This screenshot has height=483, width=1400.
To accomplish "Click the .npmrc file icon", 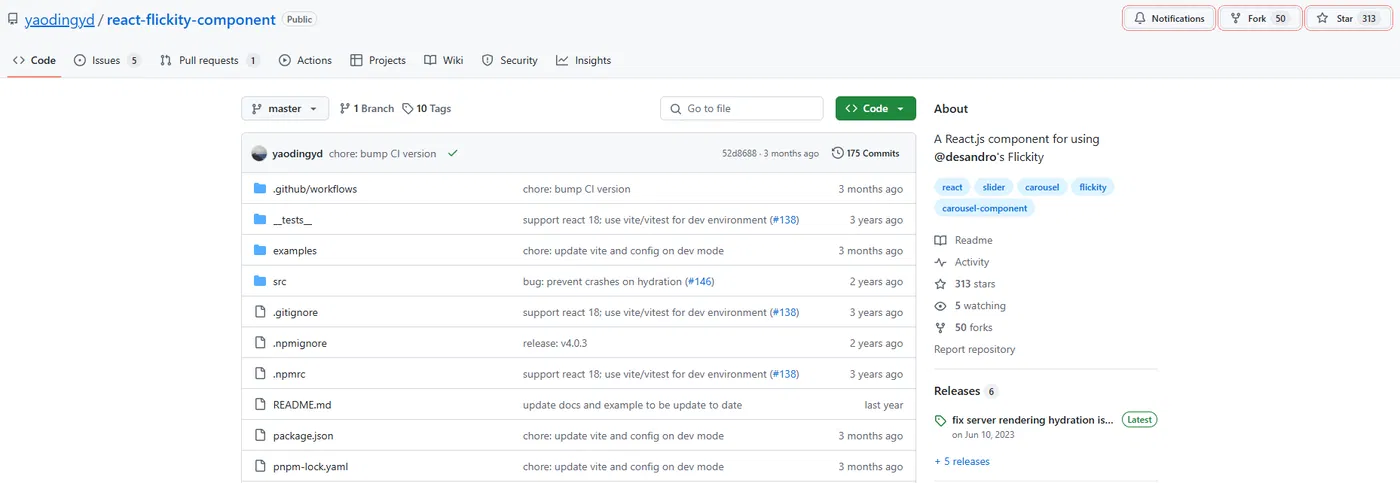I will pyautogui.click(x=260, y=374).
